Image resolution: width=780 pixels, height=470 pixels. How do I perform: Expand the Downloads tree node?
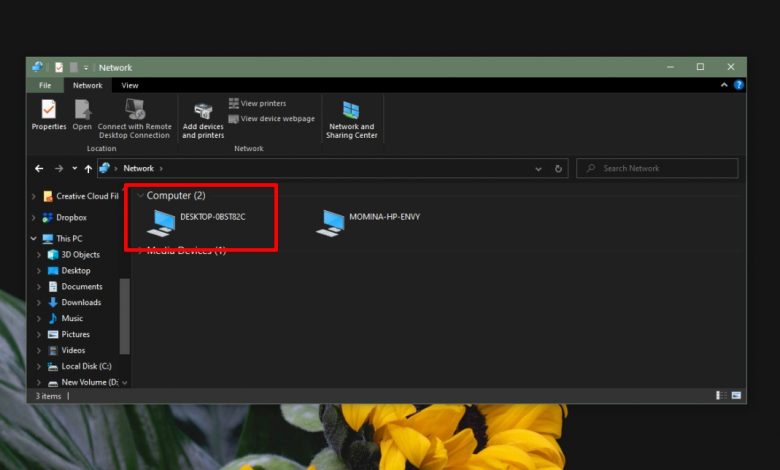point(39,302)
